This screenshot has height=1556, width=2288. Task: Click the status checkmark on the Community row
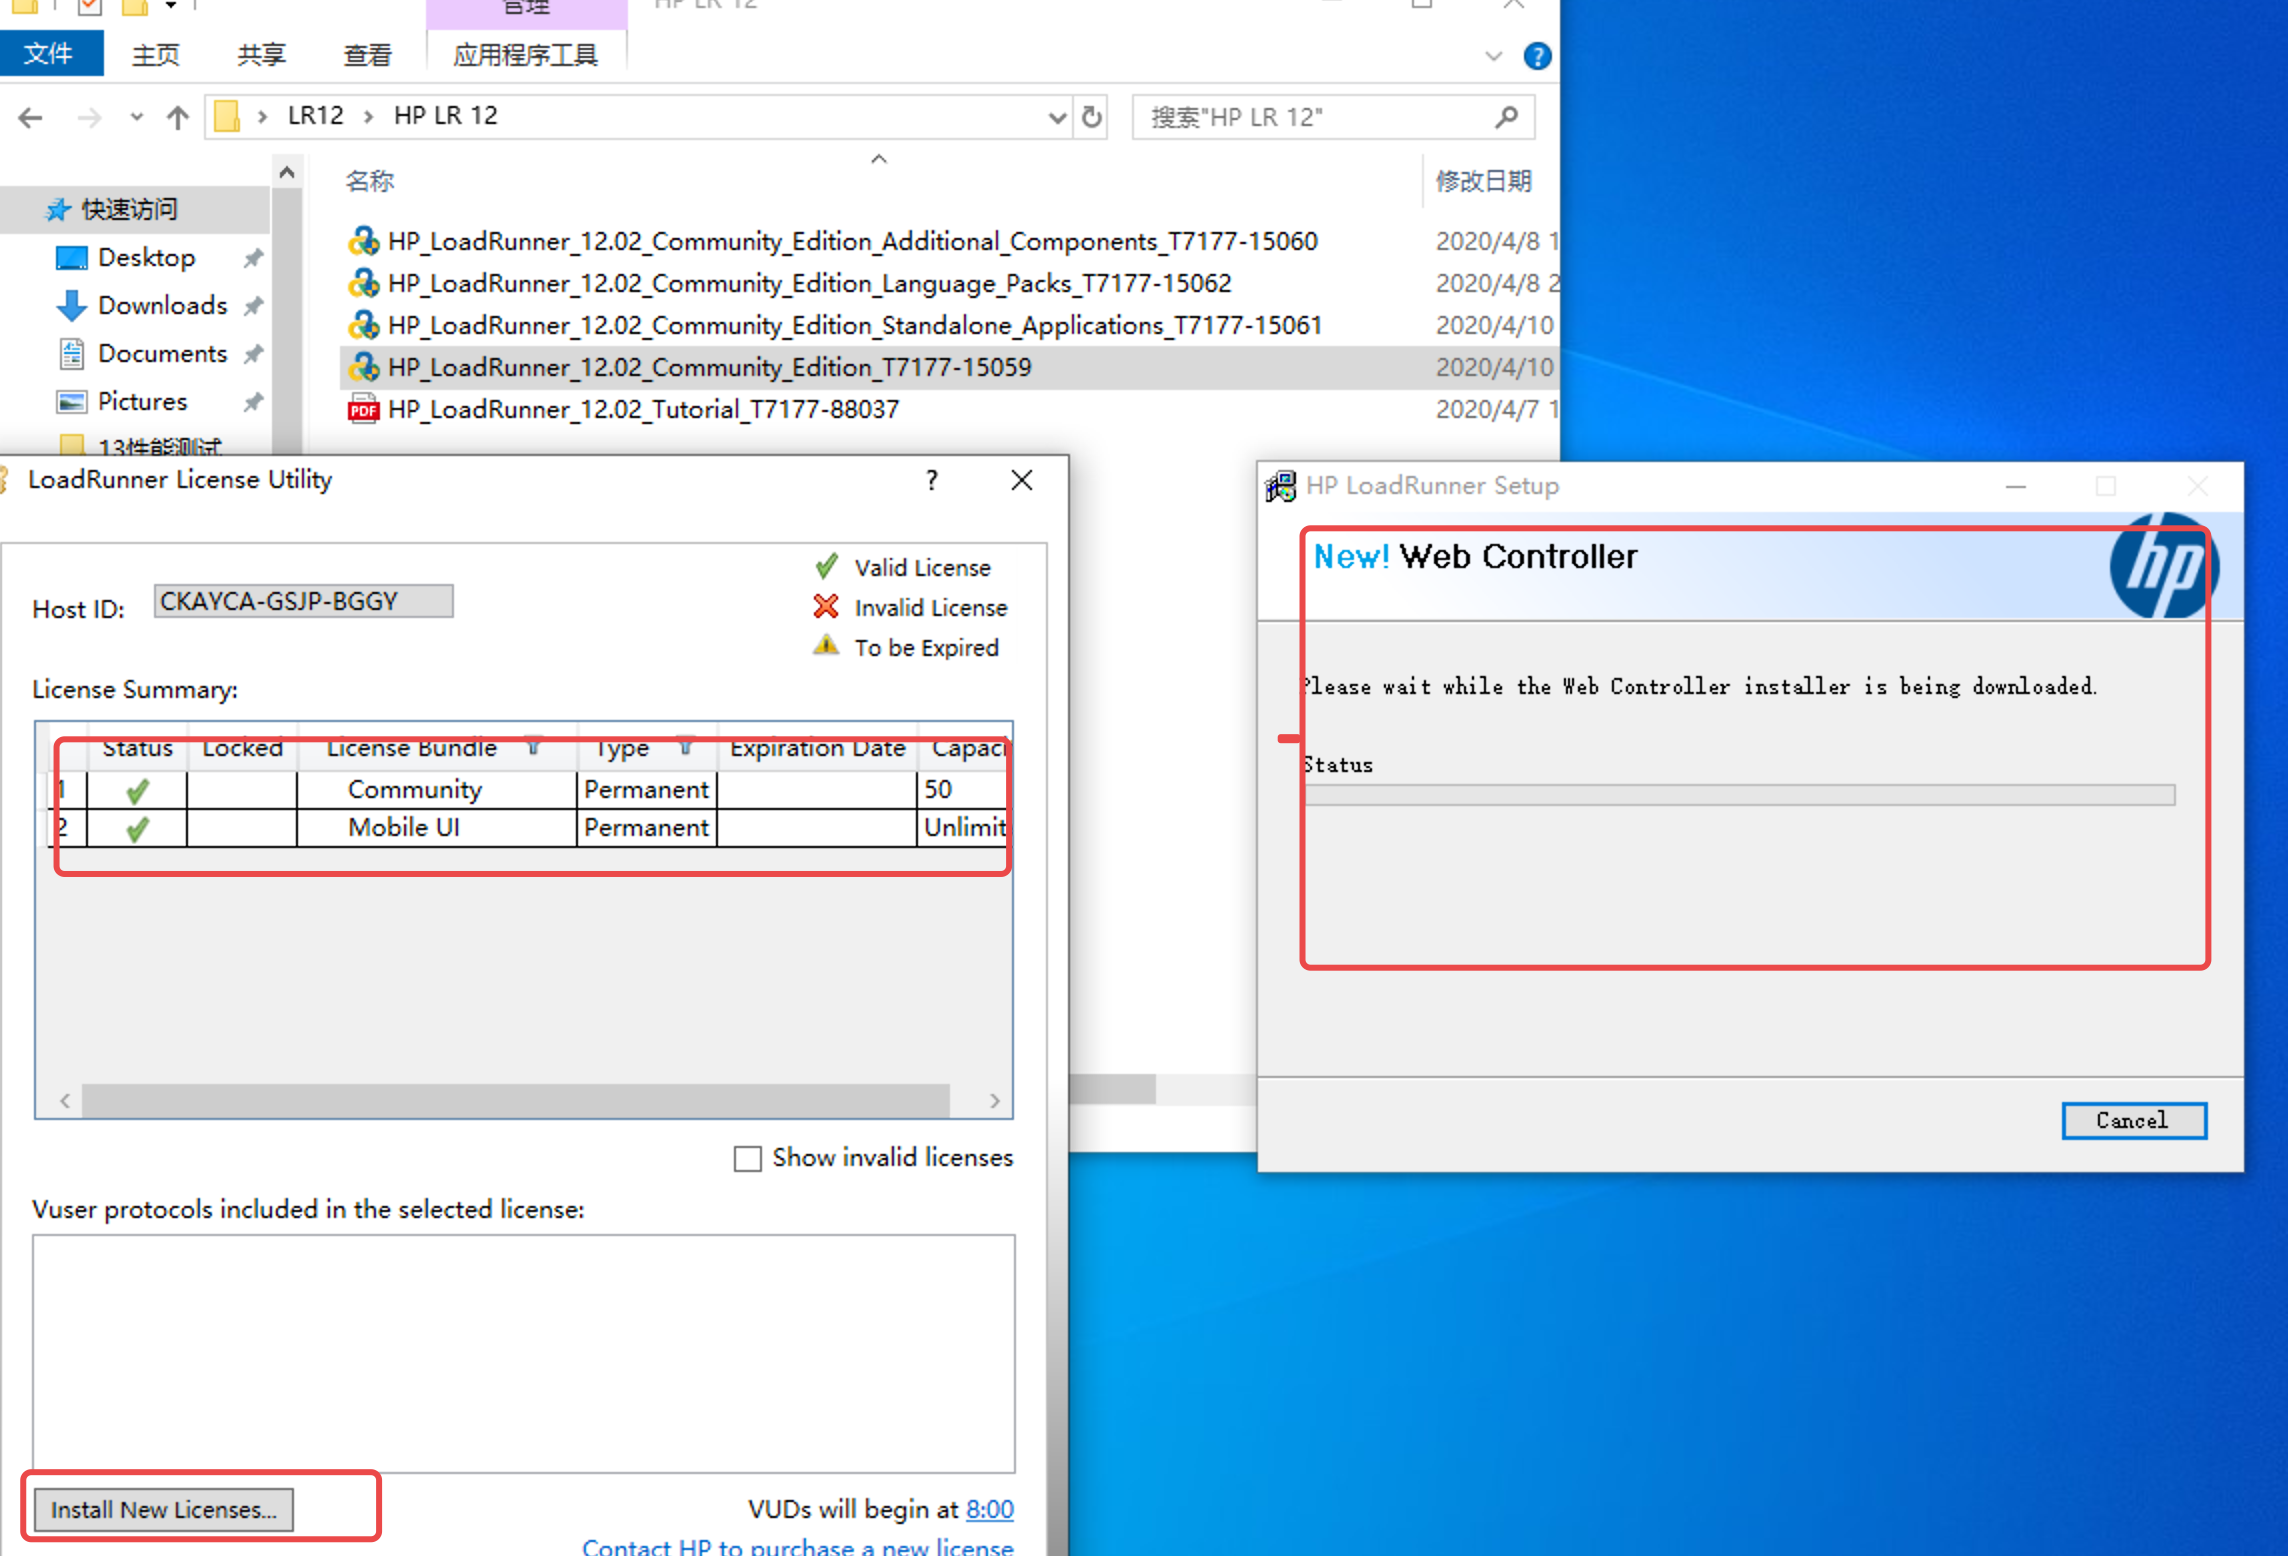pyautogui.click(x=136, y=789)
